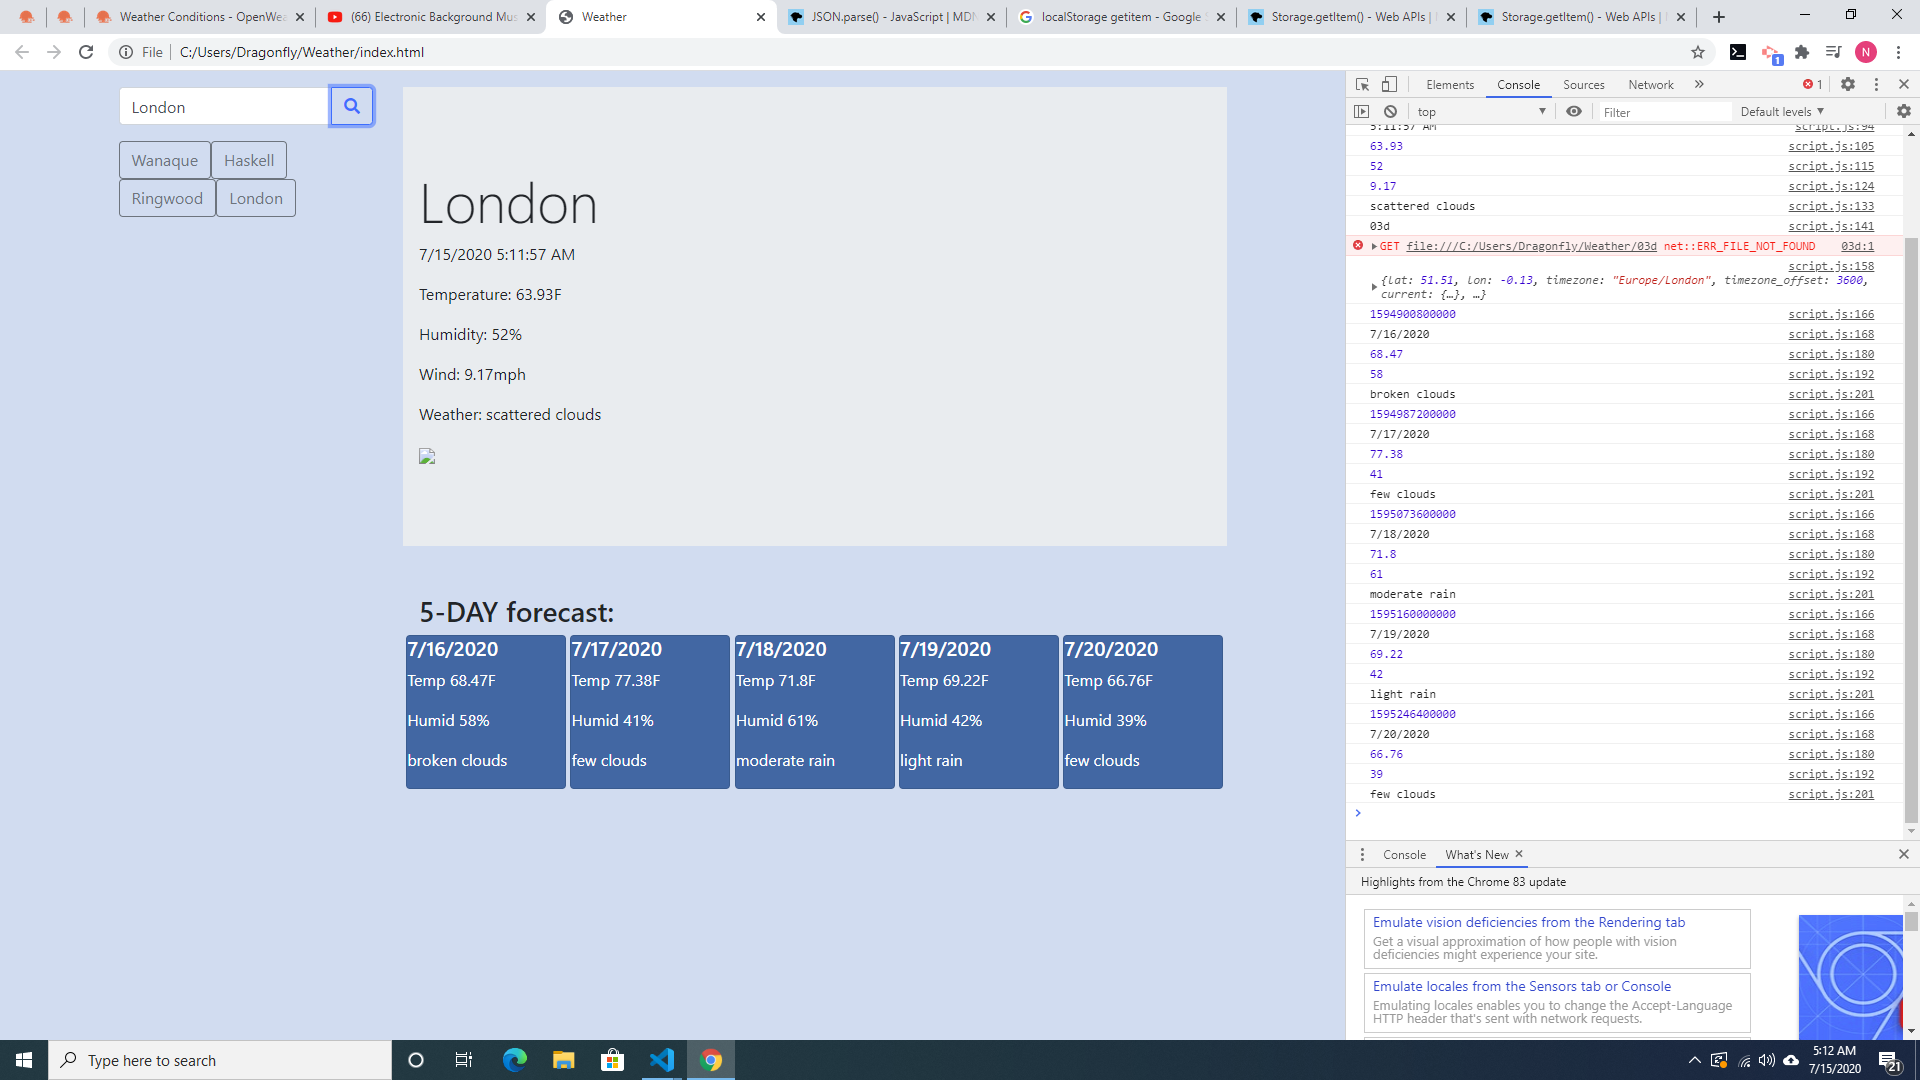Image resolution: width=1920 pixels, height=1080 pixels.
Task: Click the red error count badge
Action: (1812, 85)
